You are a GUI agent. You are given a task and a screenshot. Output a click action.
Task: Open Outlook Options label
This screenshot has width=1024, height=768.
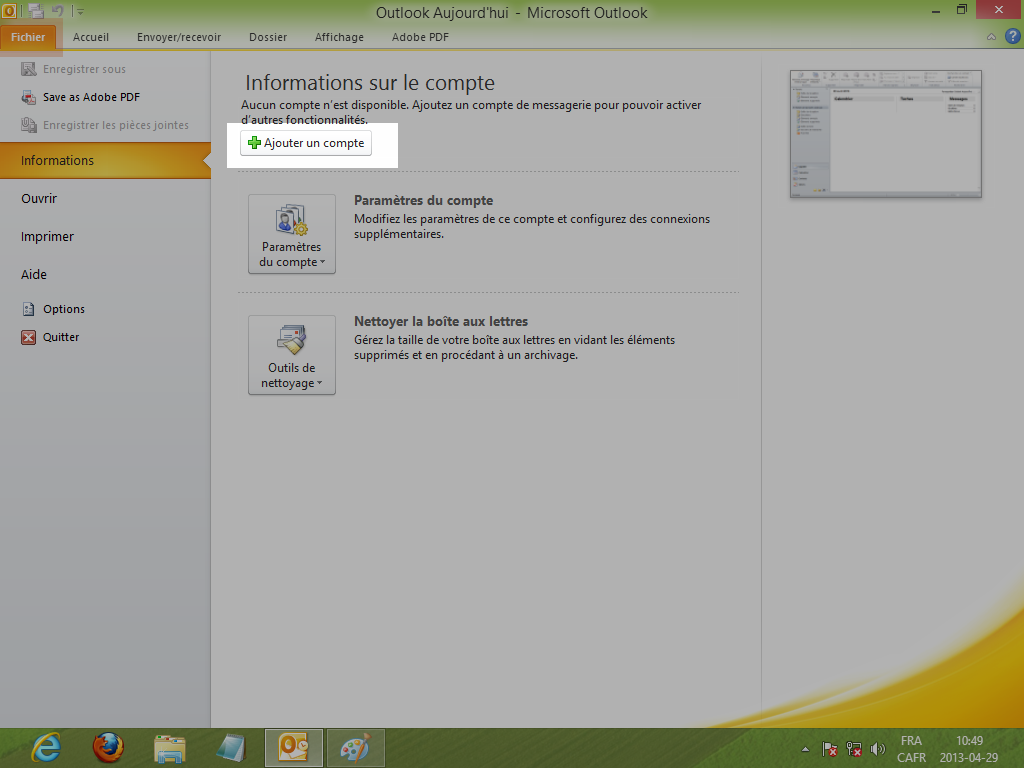point(64,309)
